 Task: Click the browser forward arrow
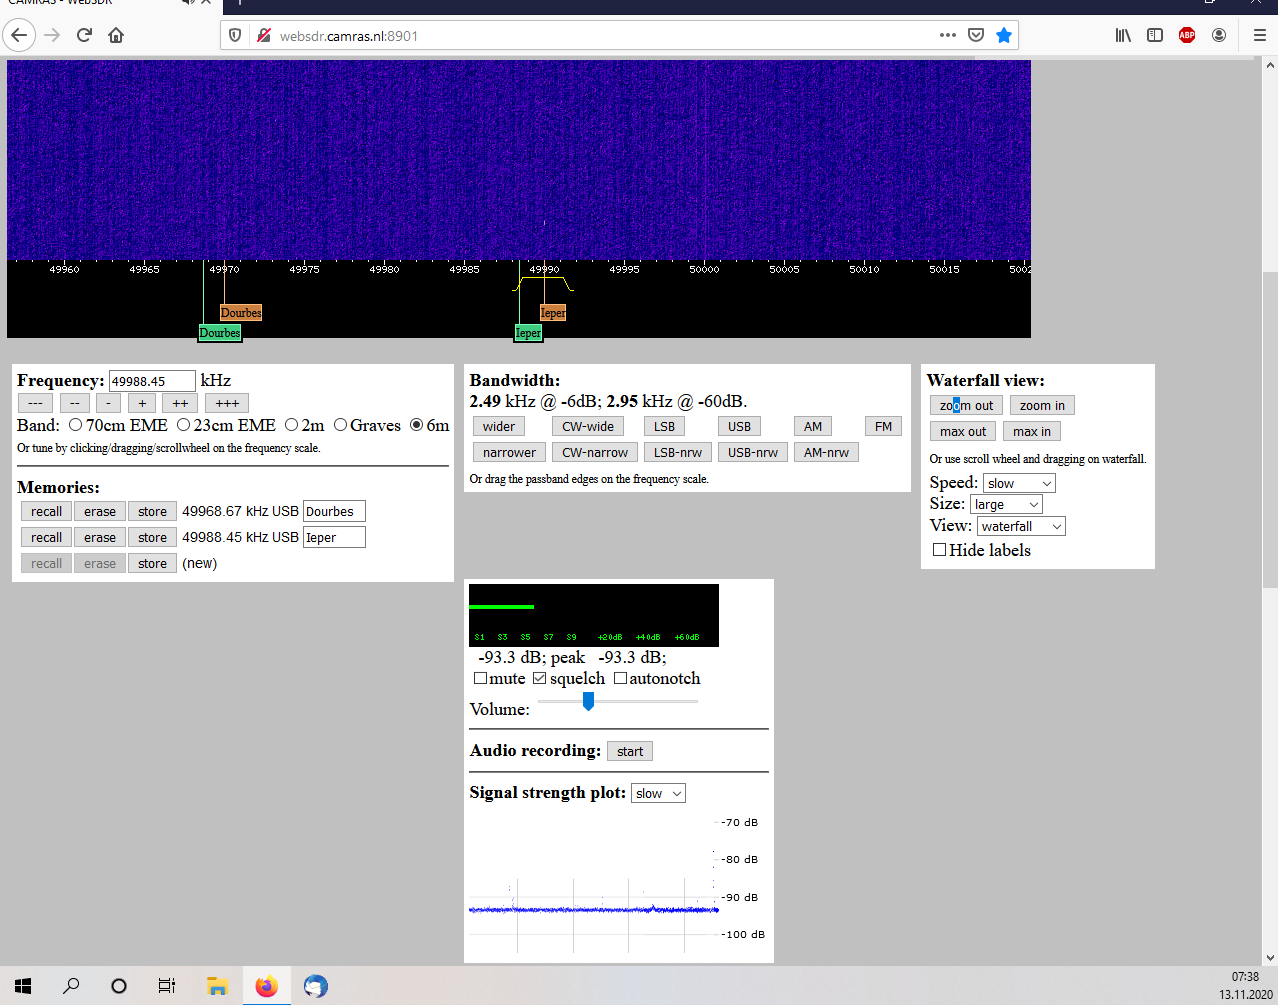(52, 35)
